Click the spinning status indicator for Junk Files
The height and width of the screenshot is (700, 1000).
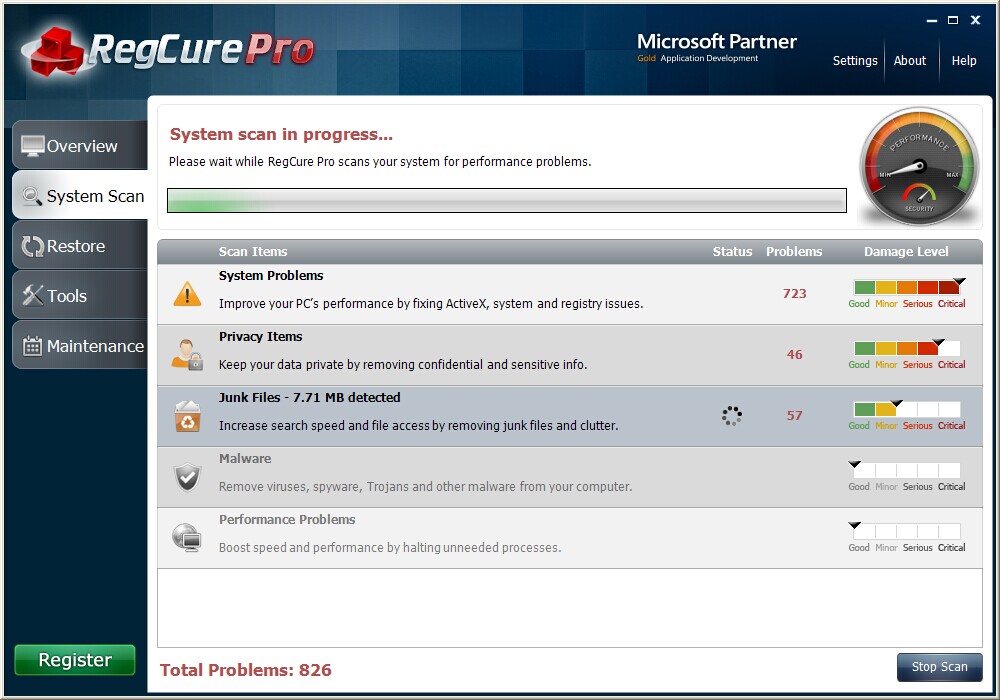pos(732,416)
